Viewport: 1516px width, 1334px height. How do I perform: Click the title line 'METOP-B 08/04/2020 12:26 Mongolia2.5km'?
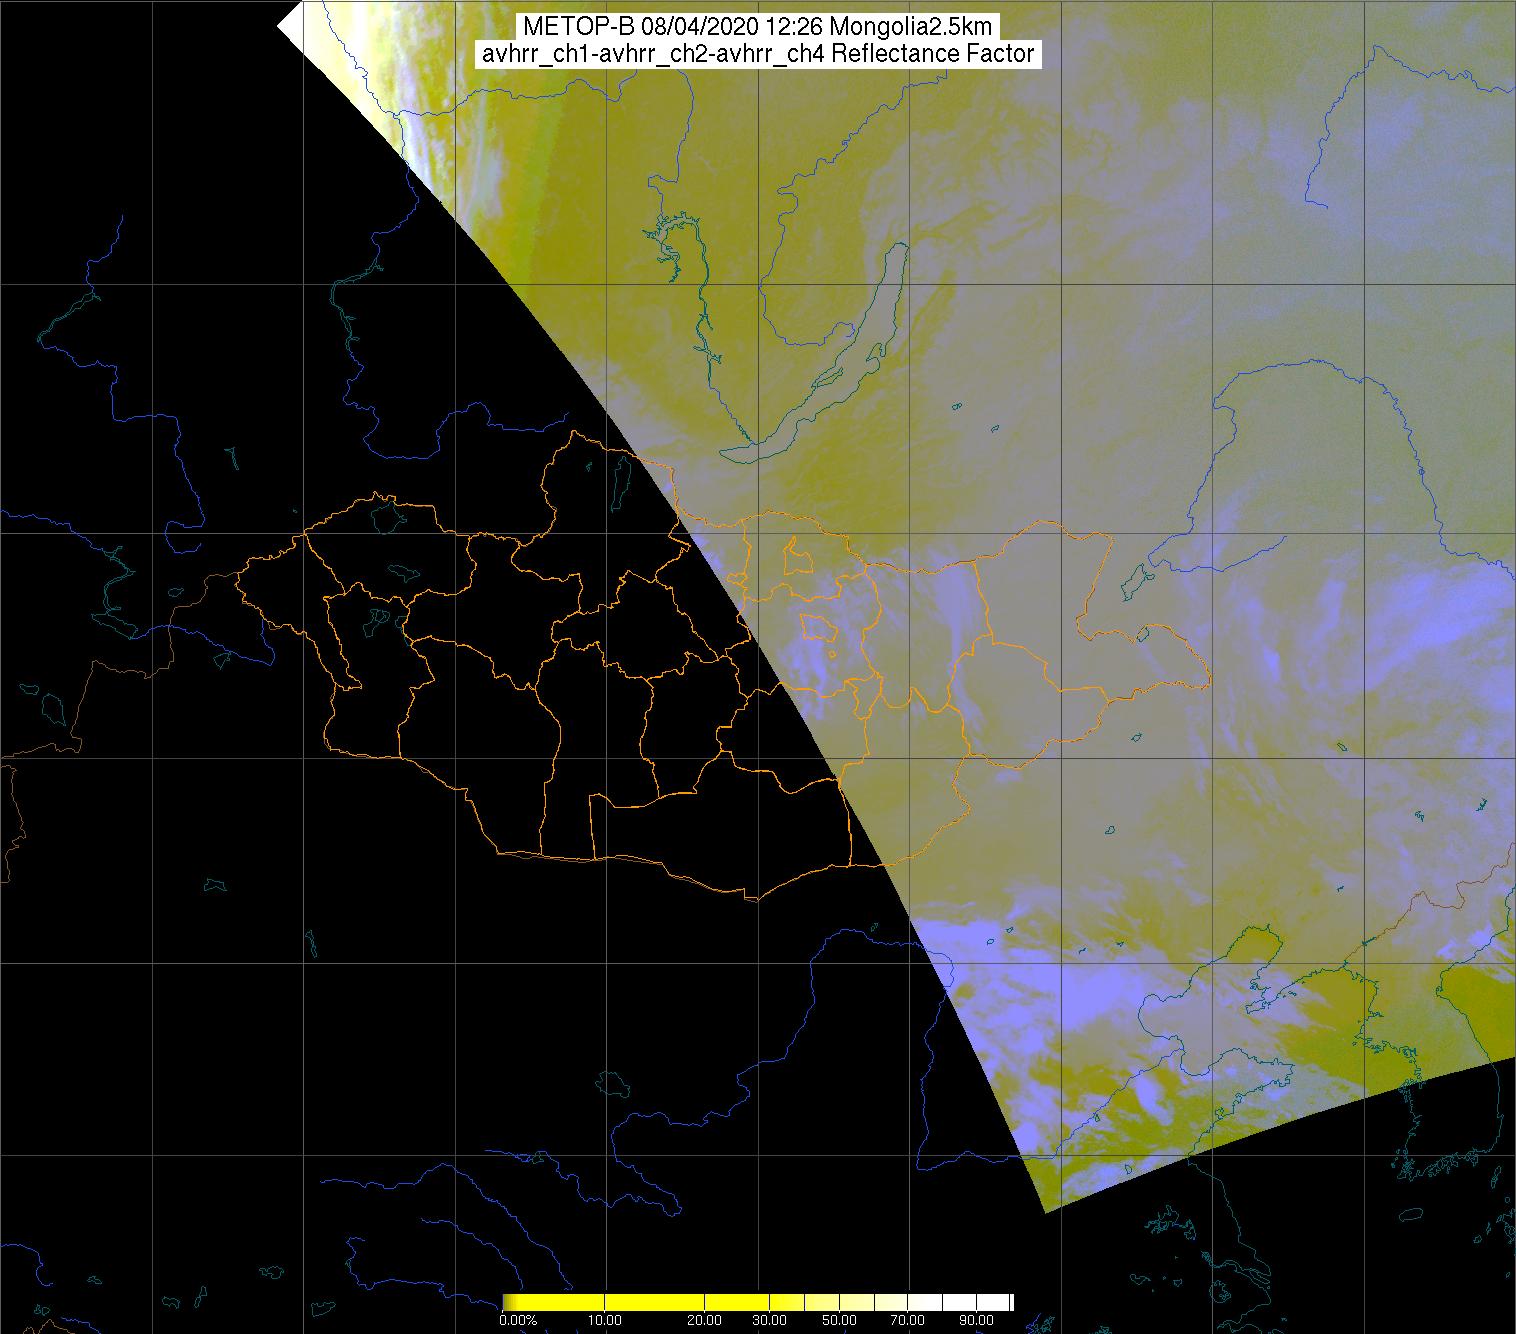(758, 27)
